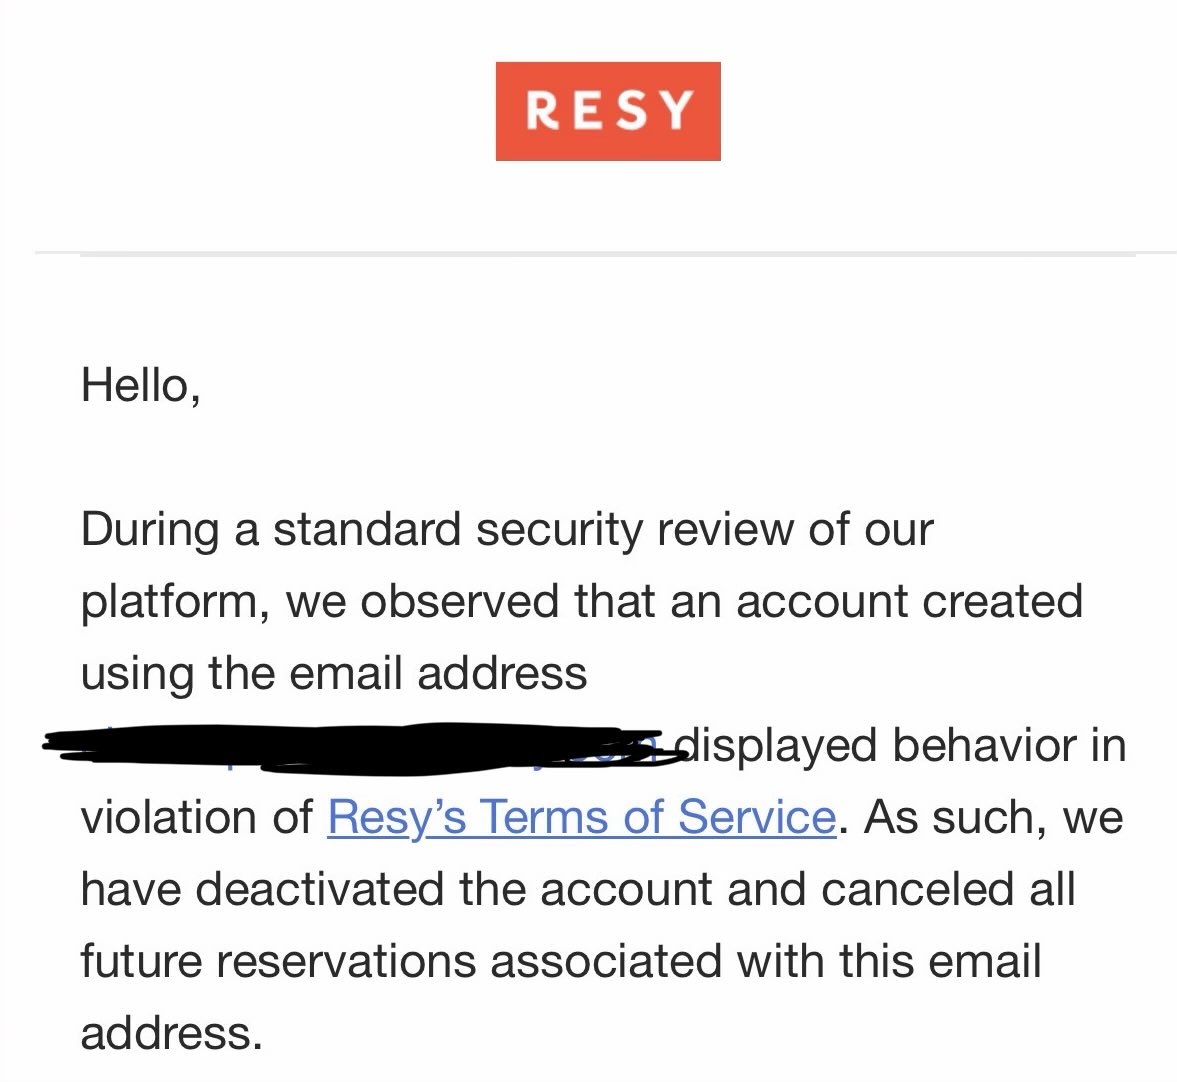Click the final word "address." ending the paragraph
Viewport: 1177px width, 1082px height.
[172, 1032]
